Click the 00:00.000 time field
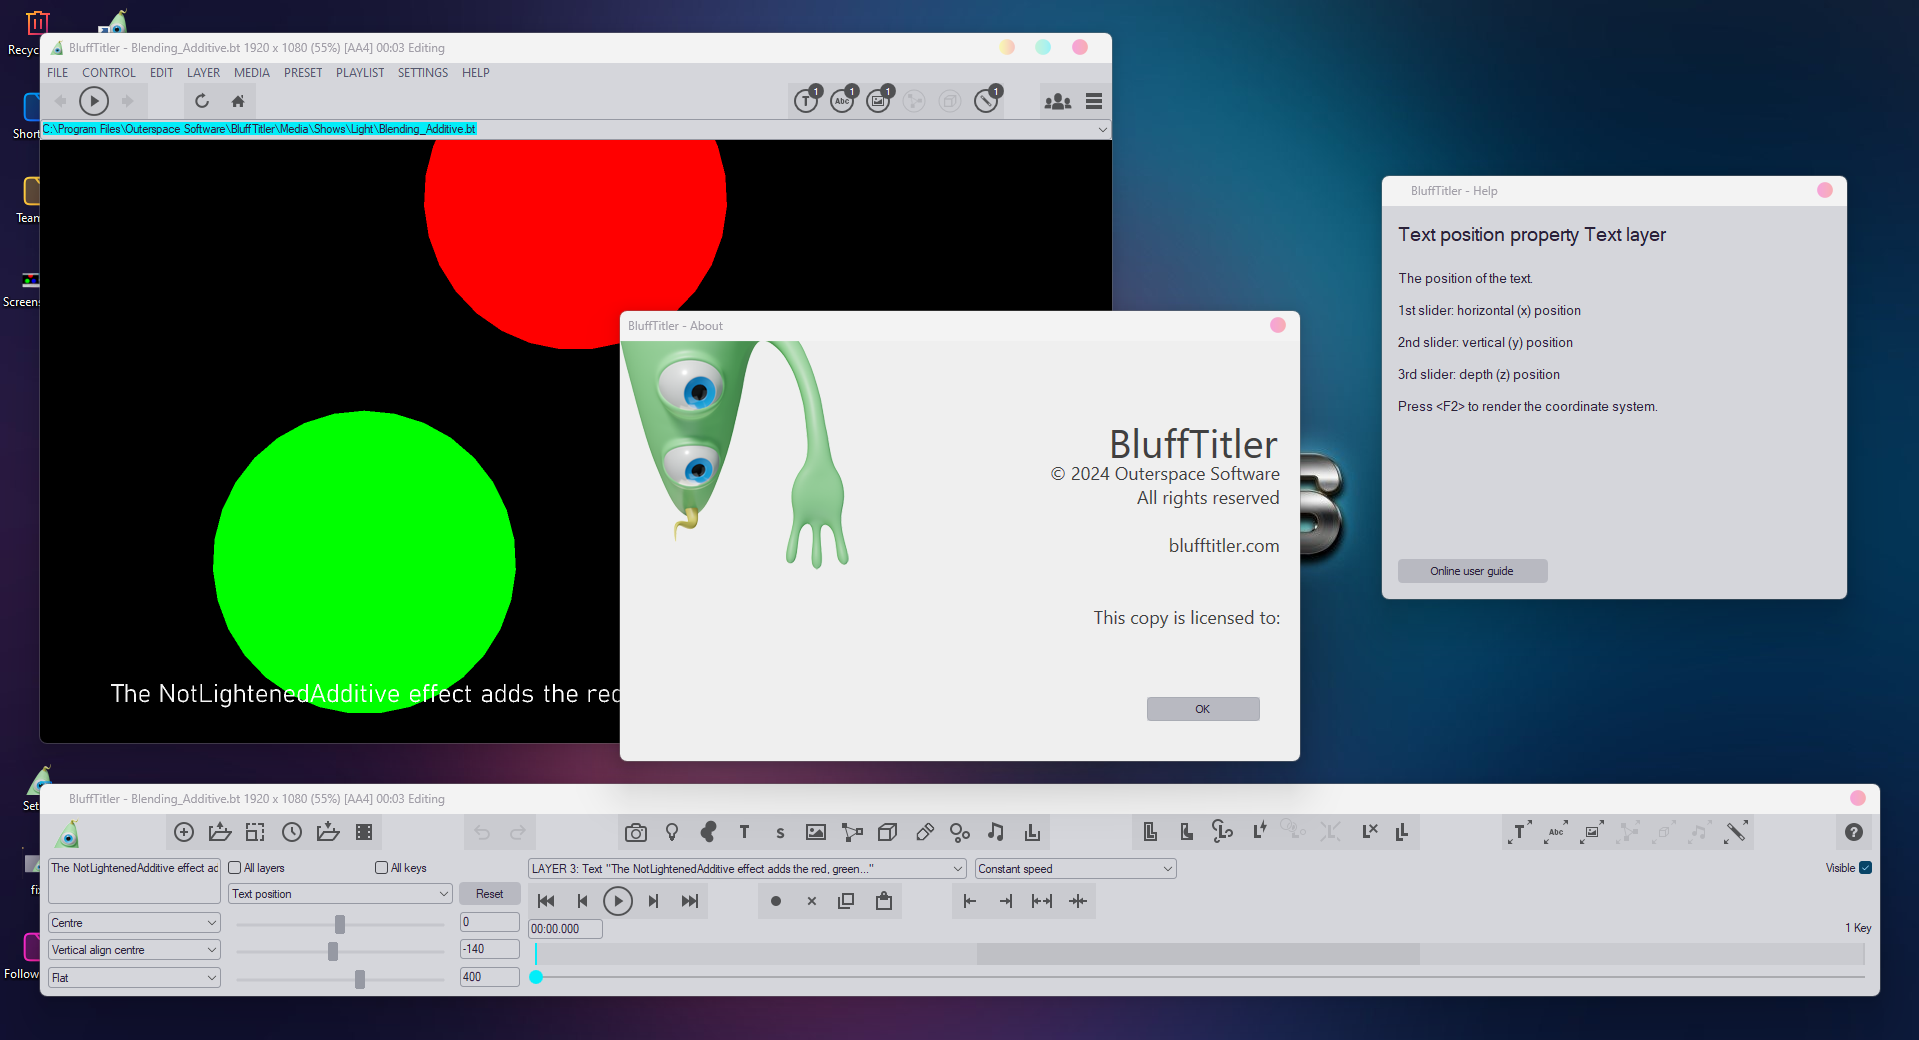This screenshot has height=1040, width=1919. (x=565, y=929)
